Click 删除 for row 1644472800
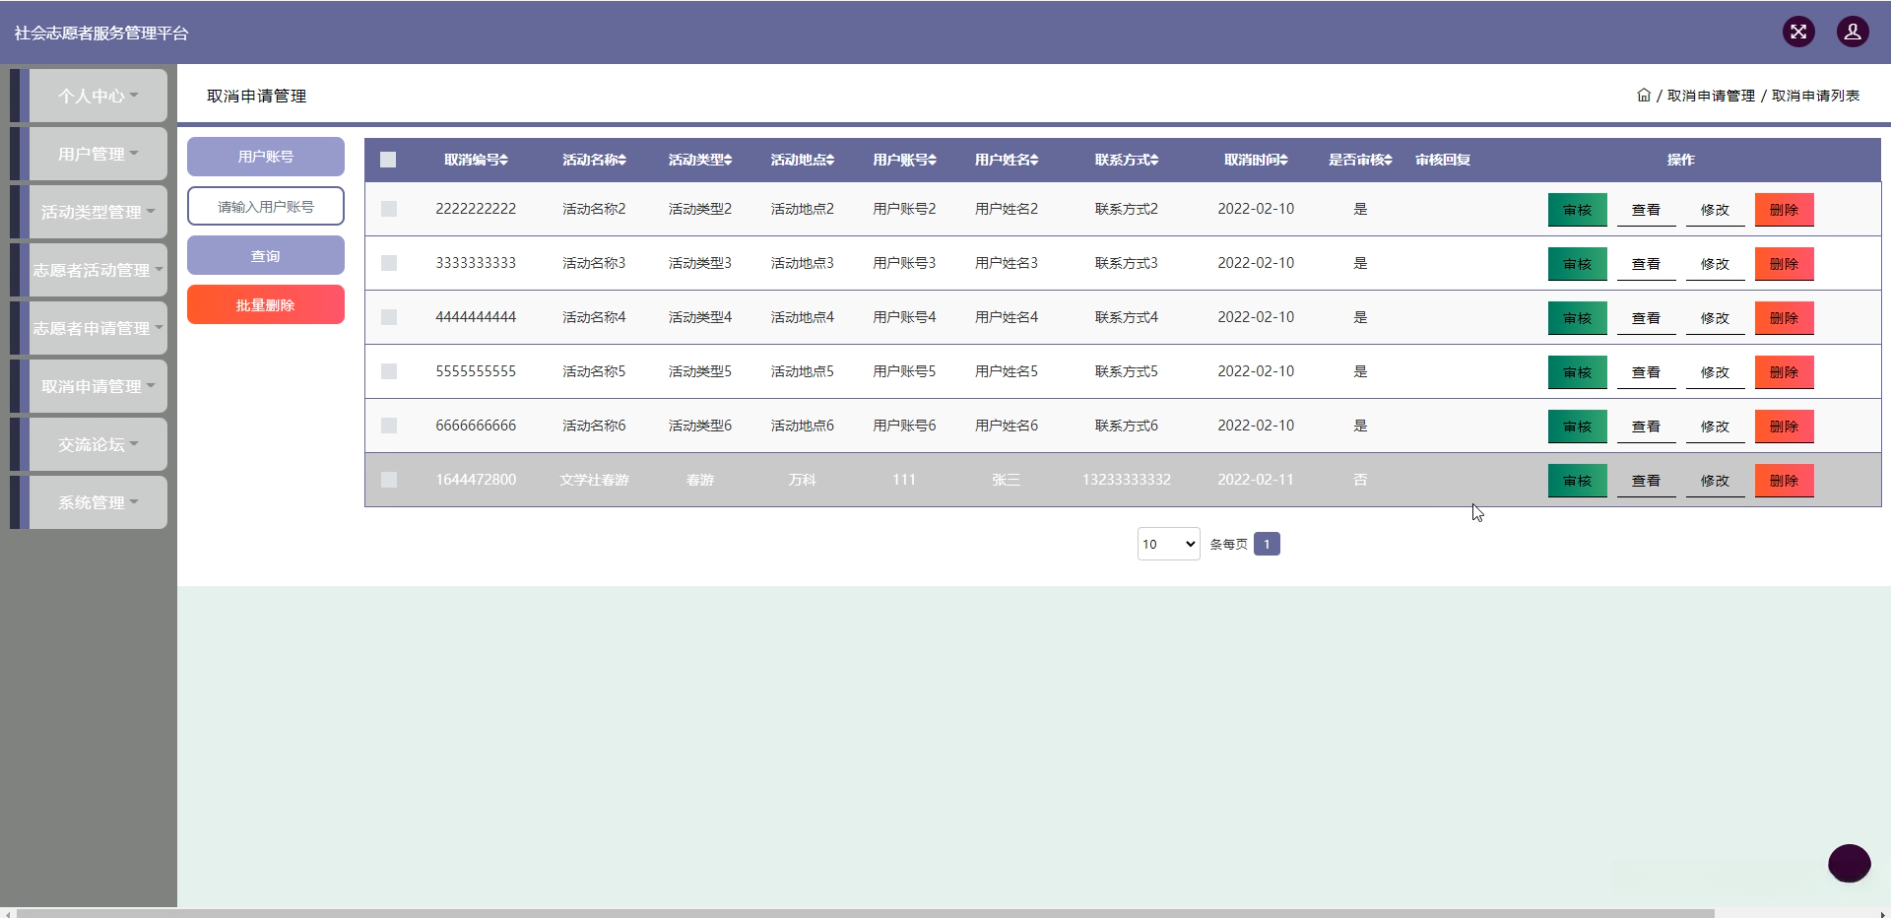1891x918 pixels. (x=1784, y=481)
